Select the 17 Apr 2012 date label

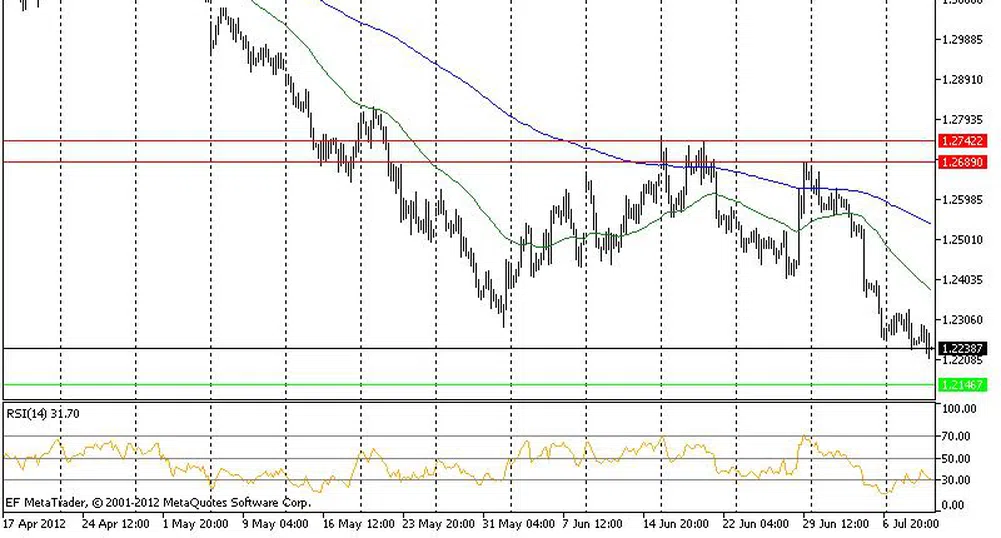point(34,523)
